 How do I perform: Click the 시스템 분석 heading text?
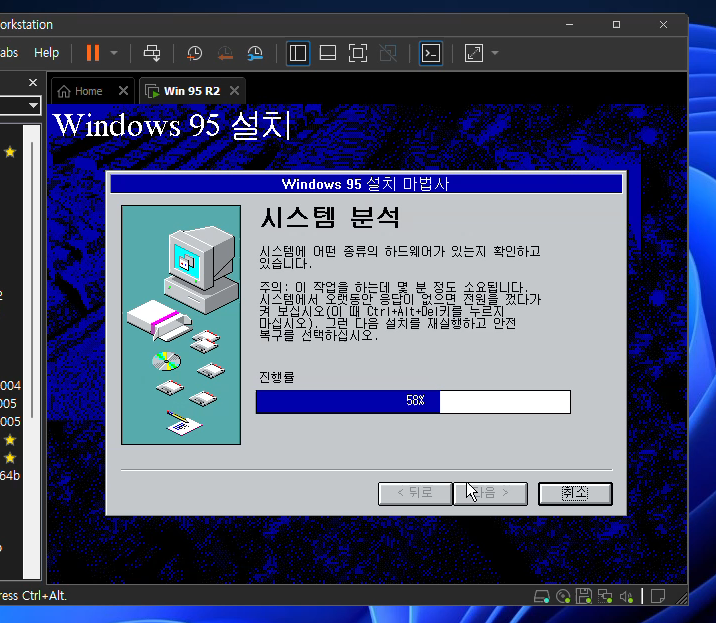[x=330, y=217]
